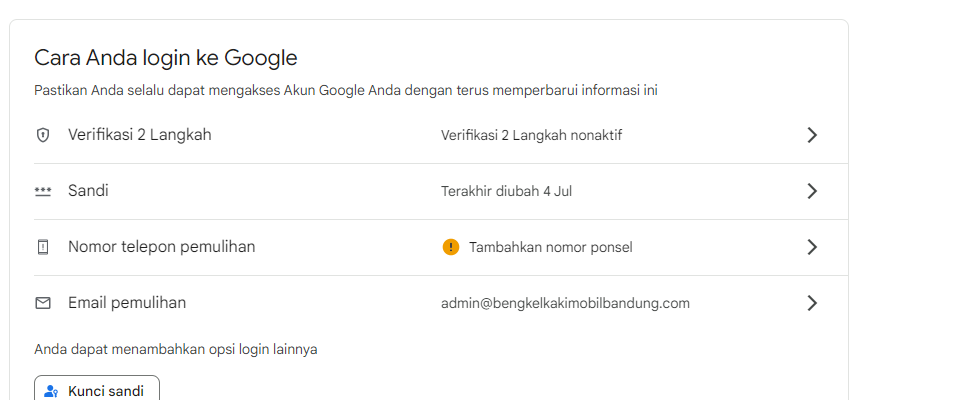Click the Cara Anda login ke Google heading
Screen dimensions: 957x400
pyautogui.click(x=166, y=58)
